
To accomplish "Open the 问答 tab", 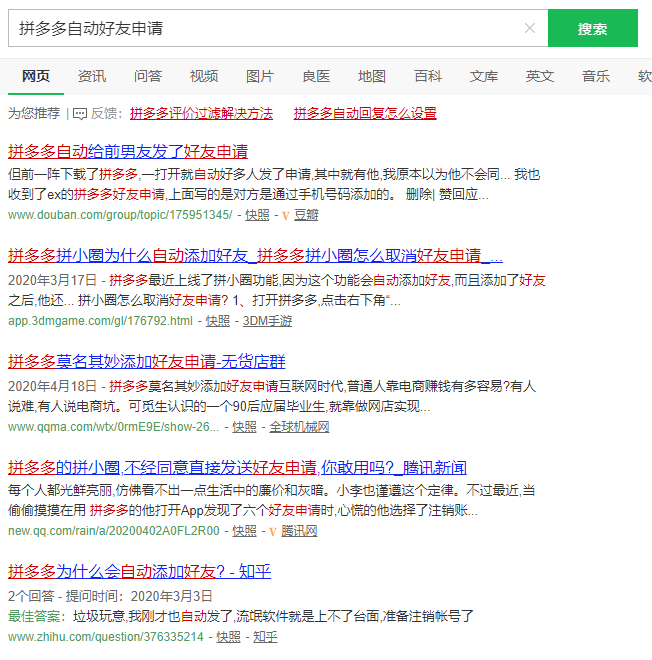I will [148, 76].
